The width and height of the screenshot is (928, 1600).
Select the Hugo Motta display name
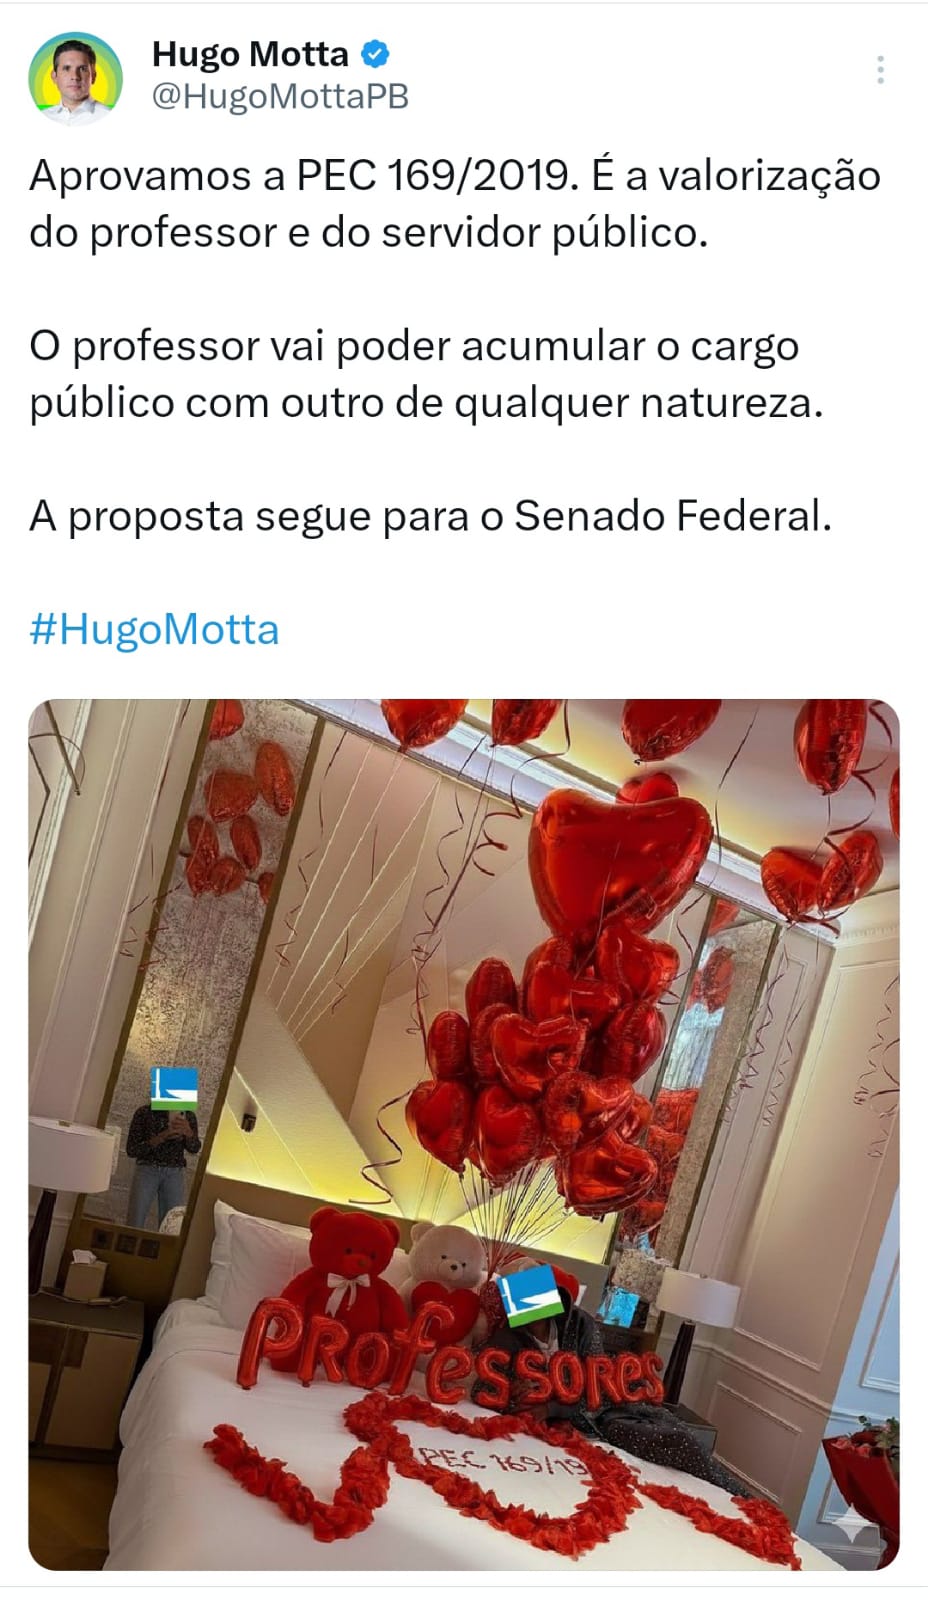tap(250, 54)
